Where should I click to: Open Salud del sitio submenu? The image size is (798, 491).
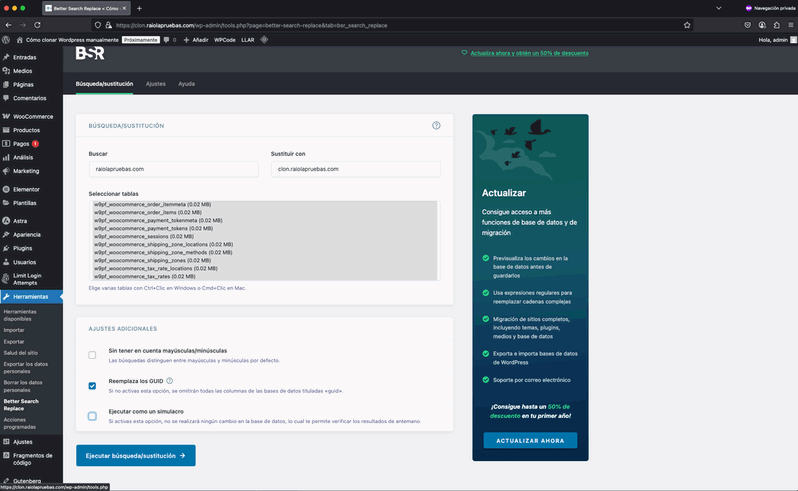pos(21,353)
